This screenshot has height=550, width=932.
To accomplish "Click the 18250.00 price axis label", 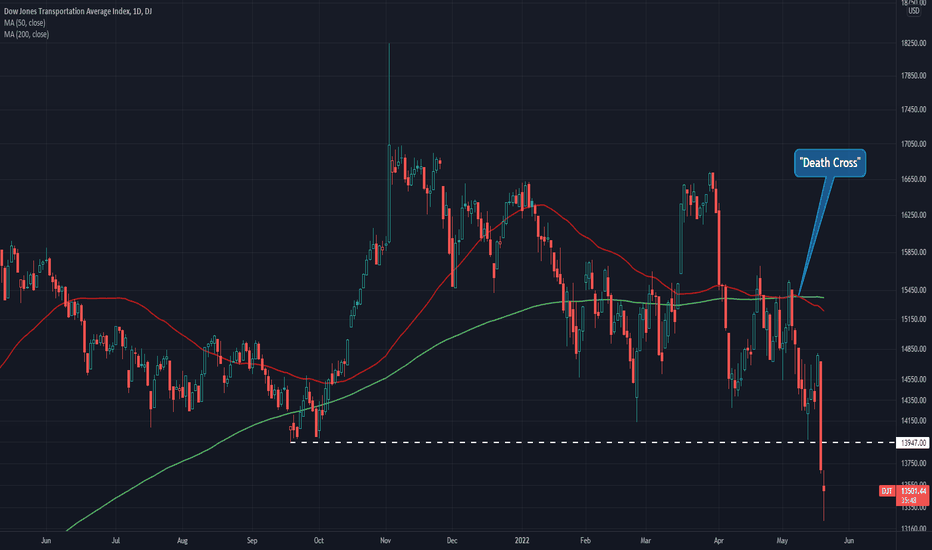I will [914, 43].
